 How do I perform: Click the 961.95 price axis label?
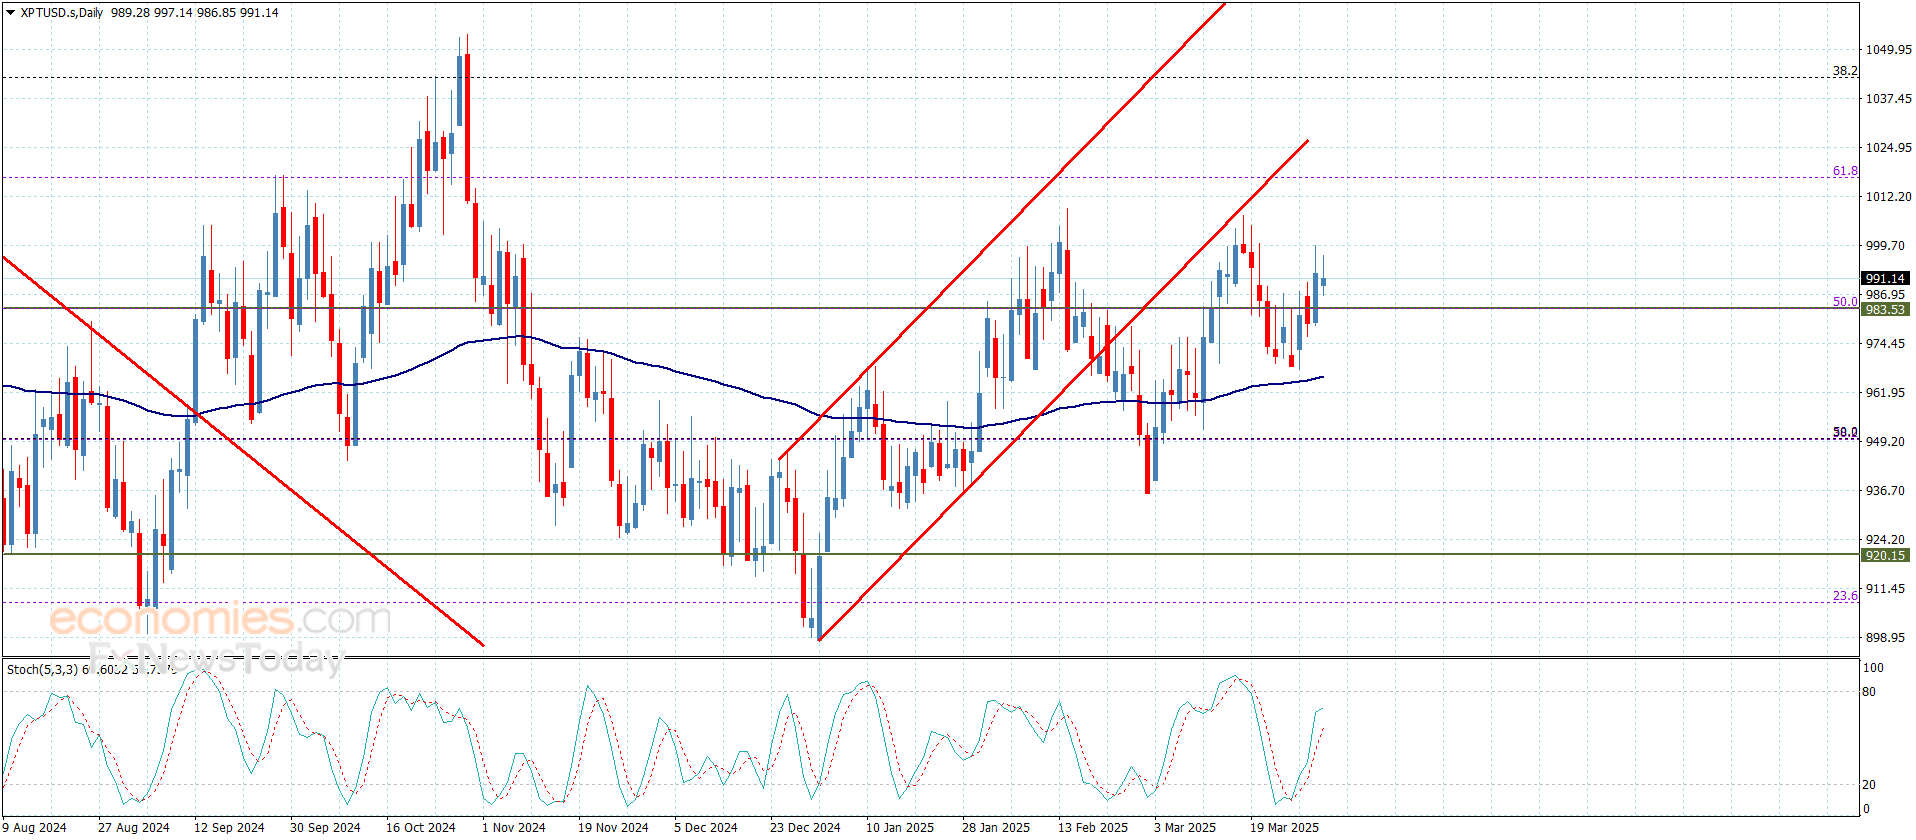coord(1885,393)
